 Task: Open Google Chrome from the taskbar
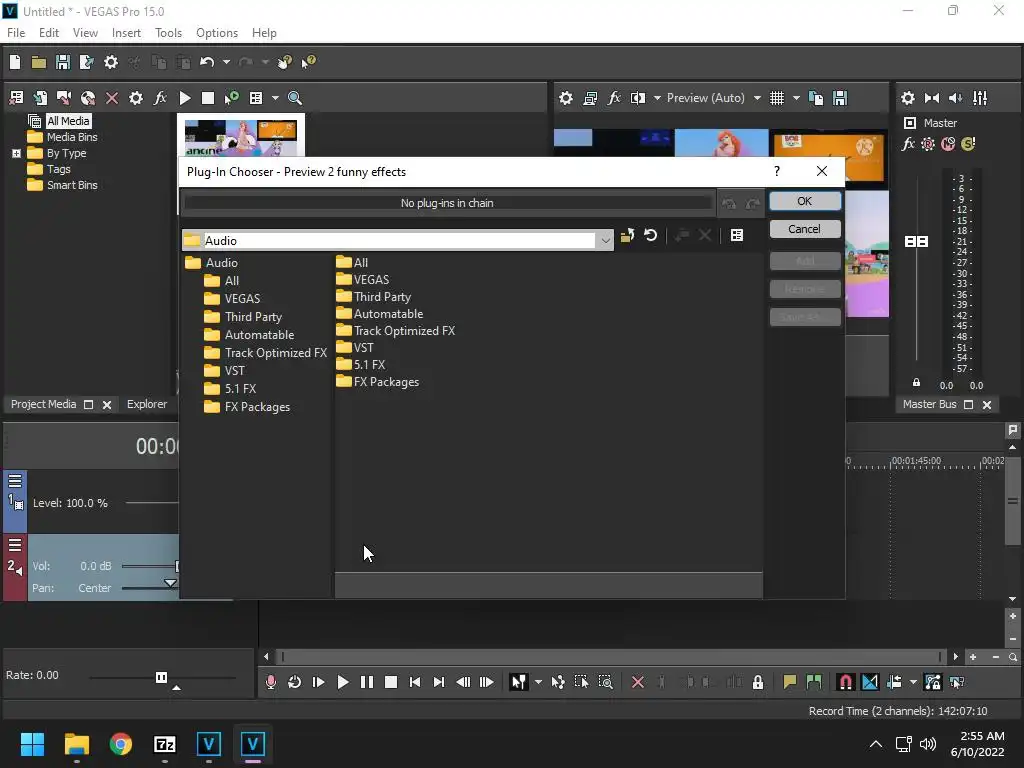coord(121,744)
